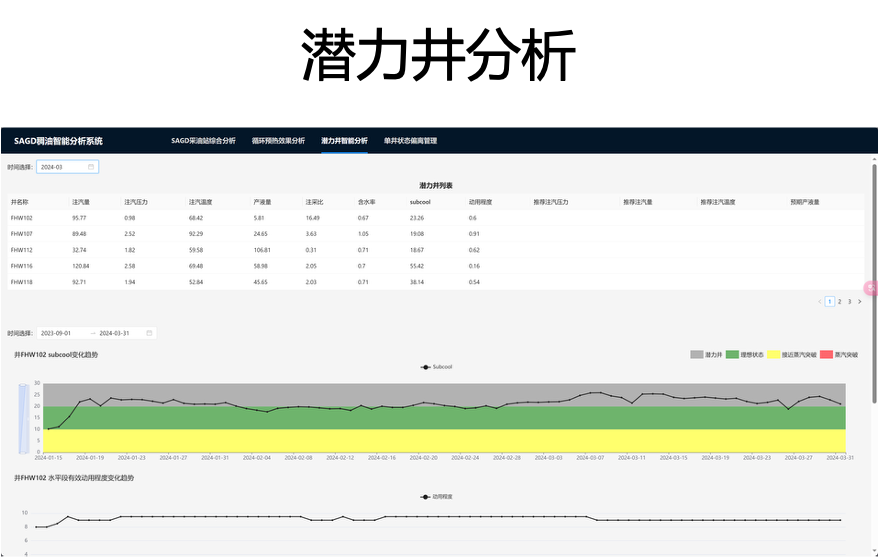
Task: Open end date 2024-03-31 picker
Action: pos(118,333)
